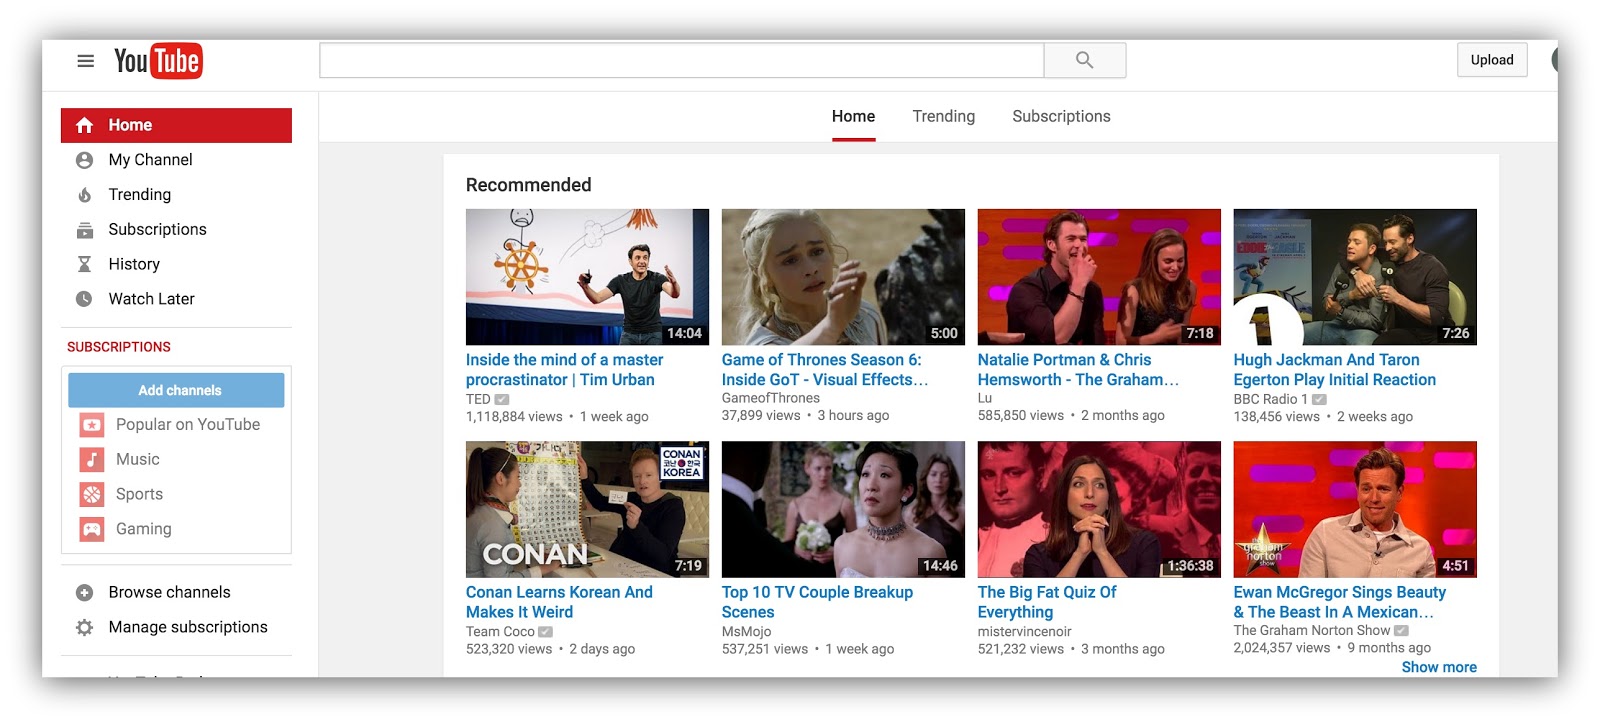1600x722 pixels.
Task: Click the GameofThrones channel name
Action: pos(770,398)
